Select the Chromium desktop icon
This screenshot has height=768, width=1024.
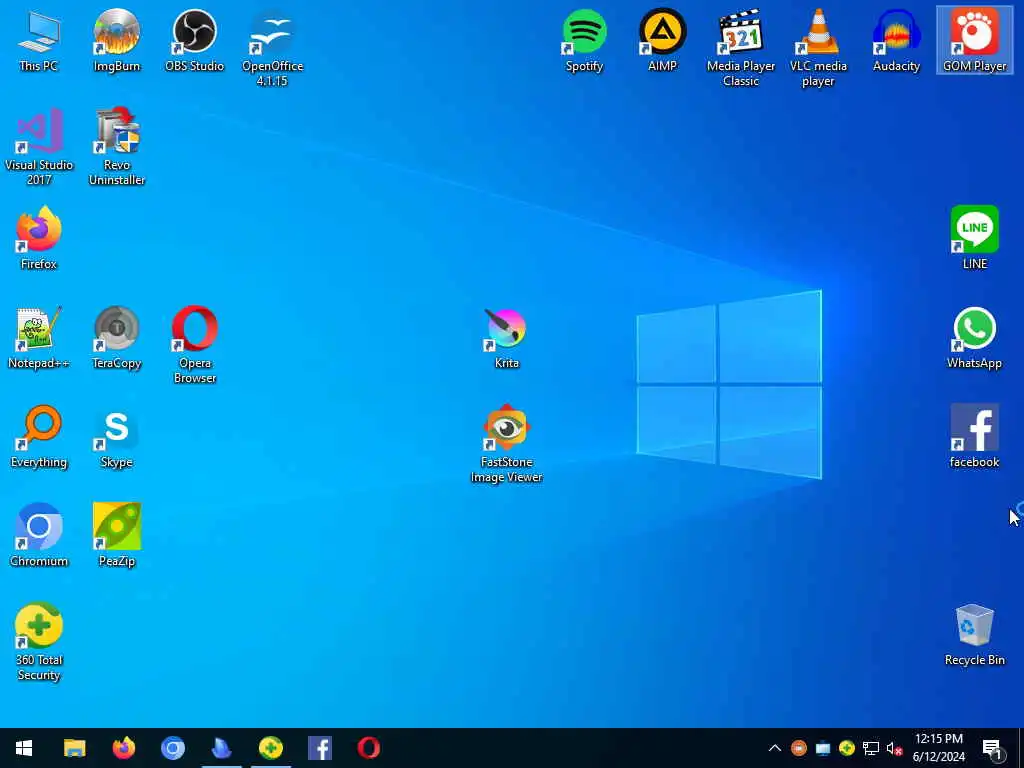pos(39,536)
